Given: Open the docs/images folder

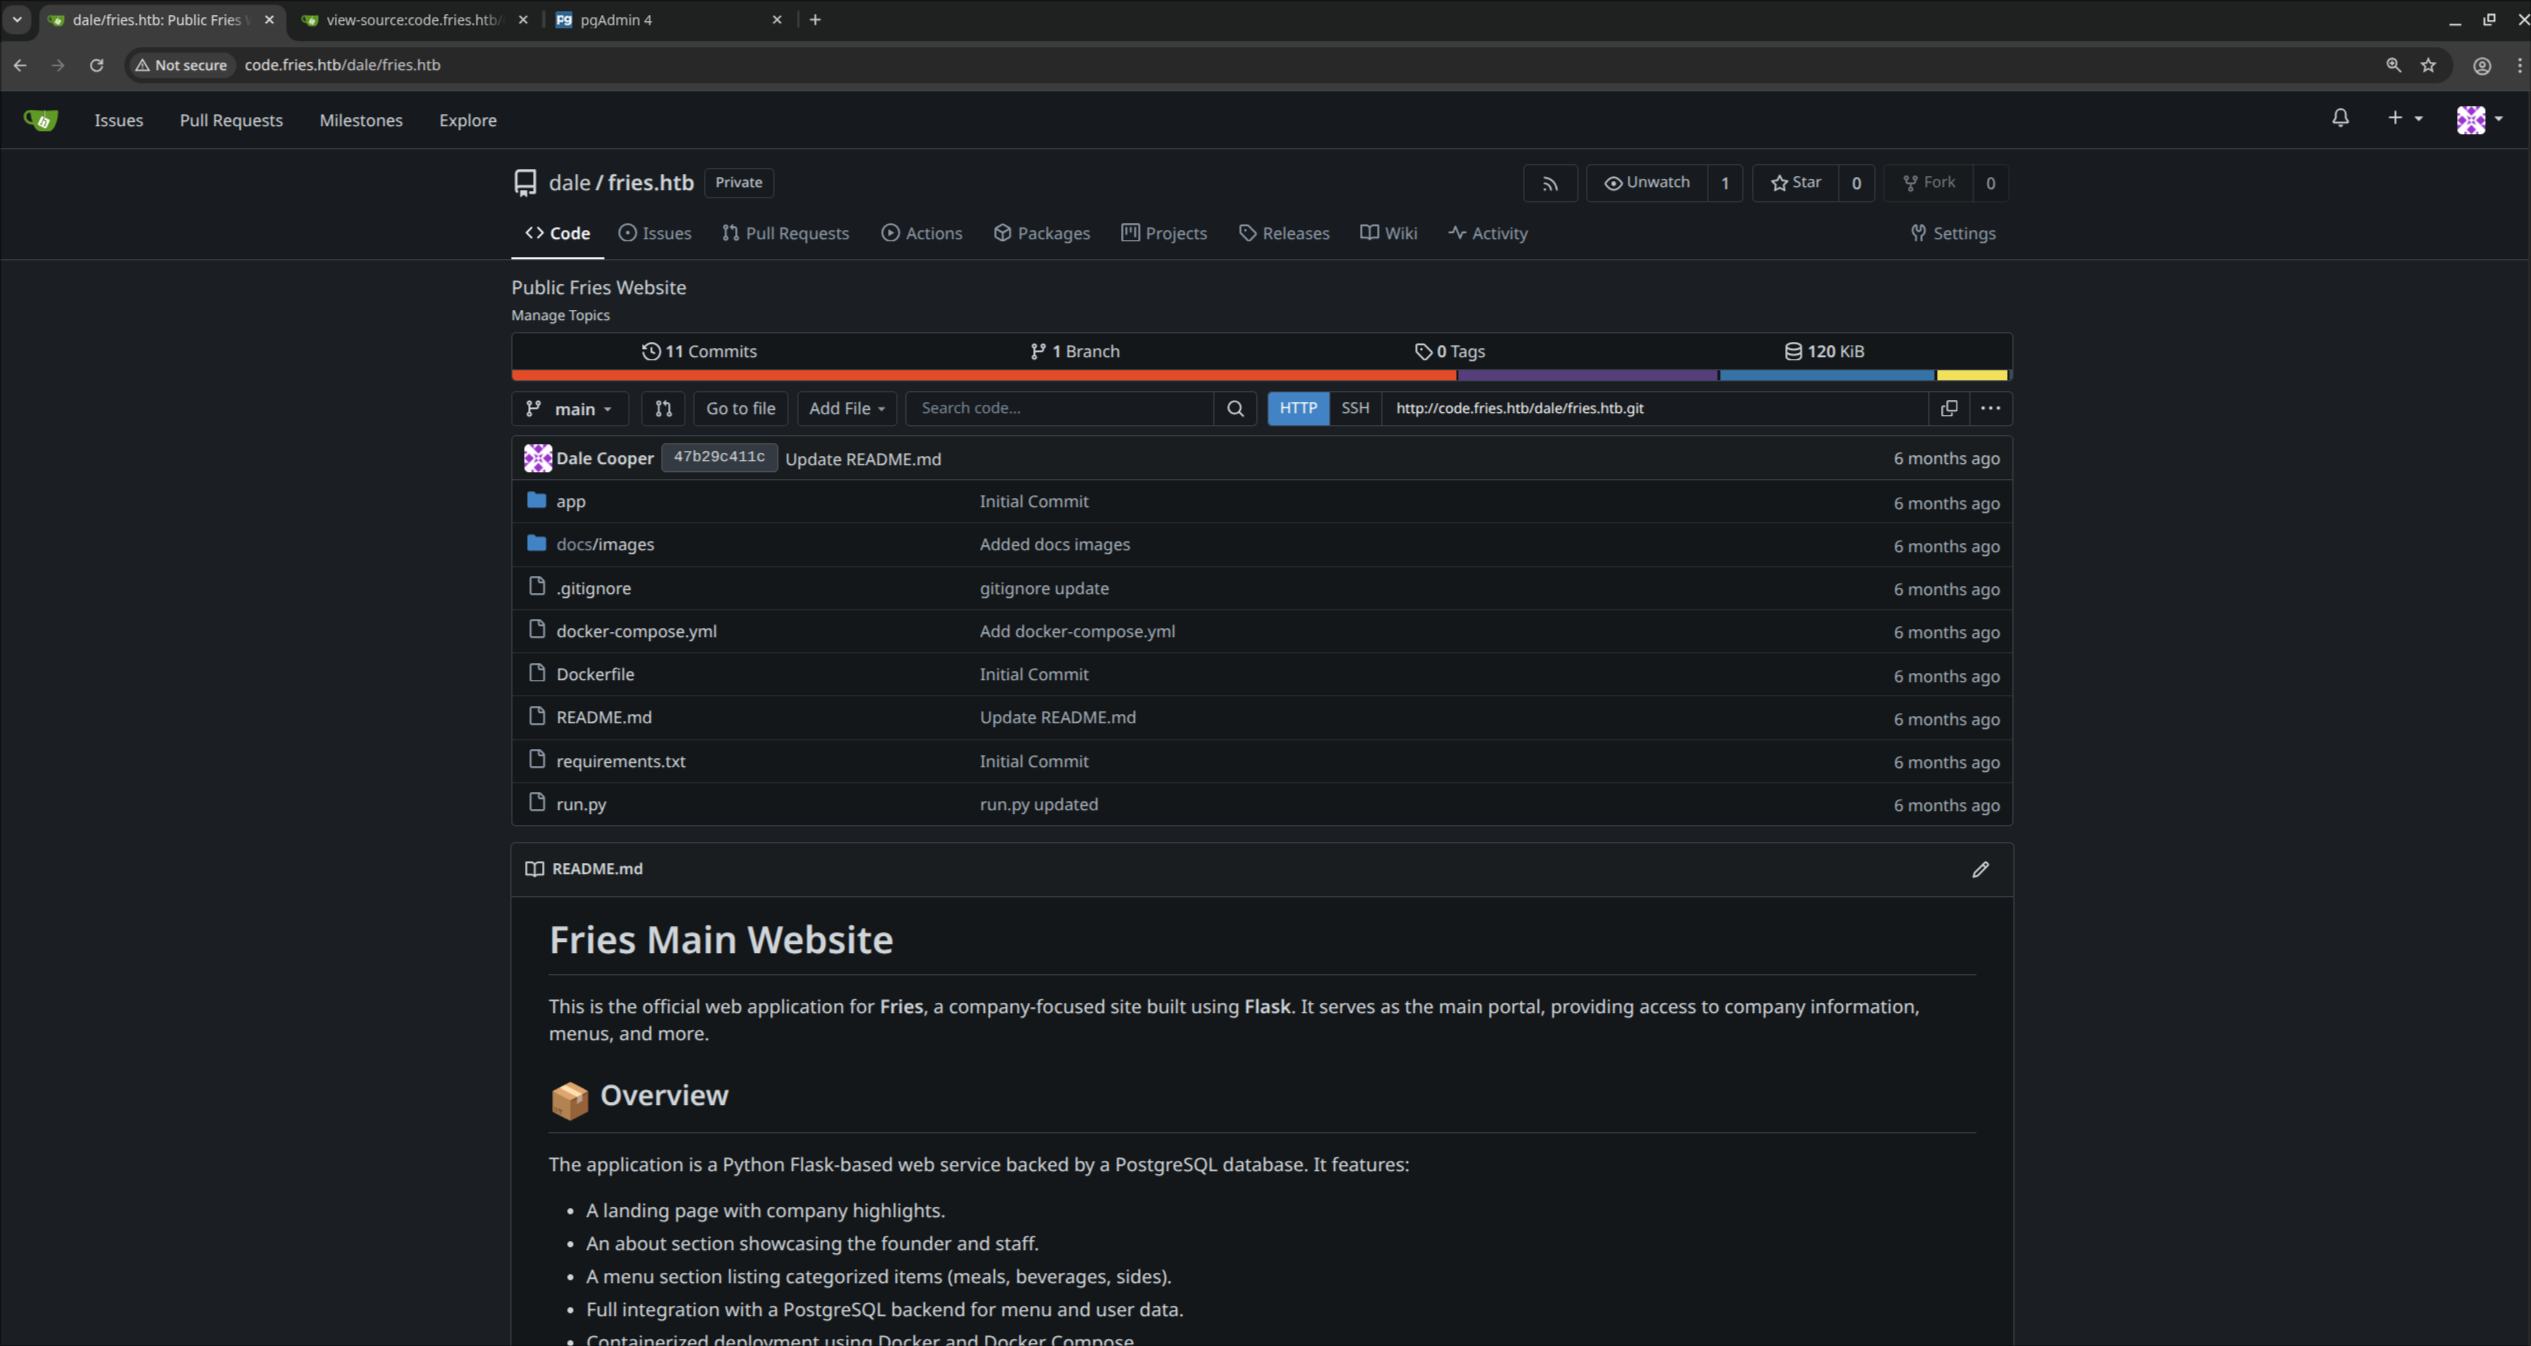Looking at the screenshot, I should (605, 544).
